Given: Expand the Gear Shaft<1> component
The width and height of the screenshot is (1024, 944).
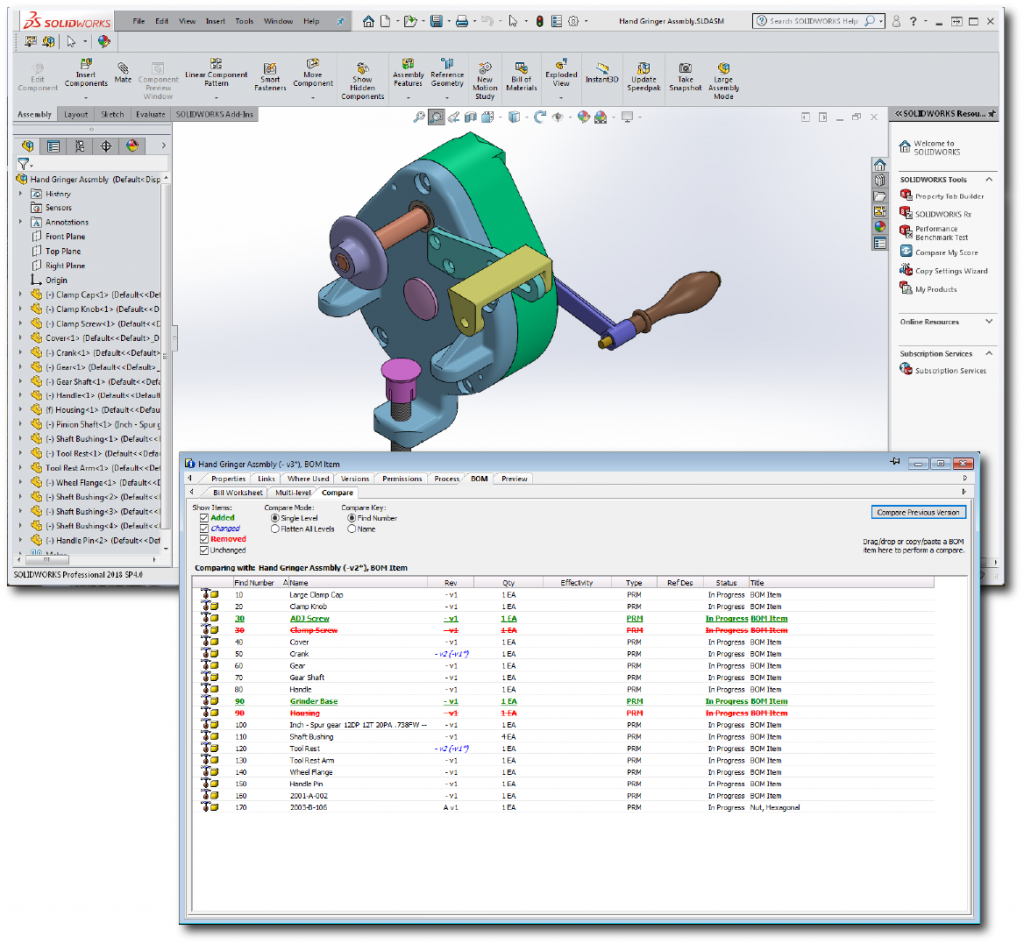Looking at the screenshot, I should tap(20, 381).
